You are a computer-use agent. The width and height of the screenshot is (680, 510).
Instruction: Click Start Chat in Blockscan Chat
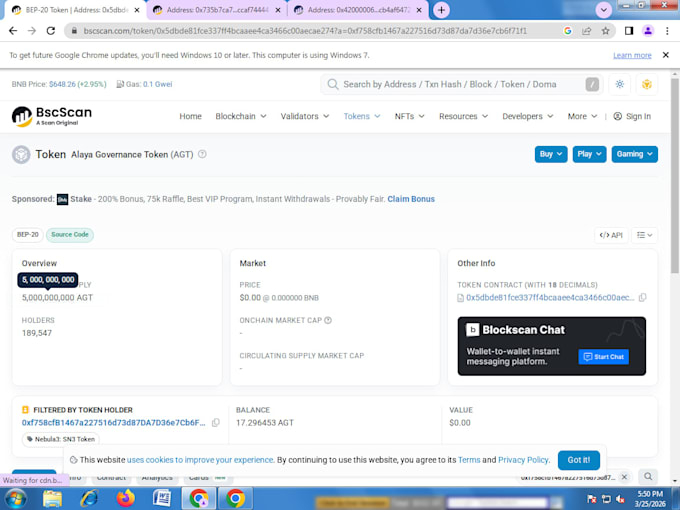pyautogui.click(x=603, y=357)
